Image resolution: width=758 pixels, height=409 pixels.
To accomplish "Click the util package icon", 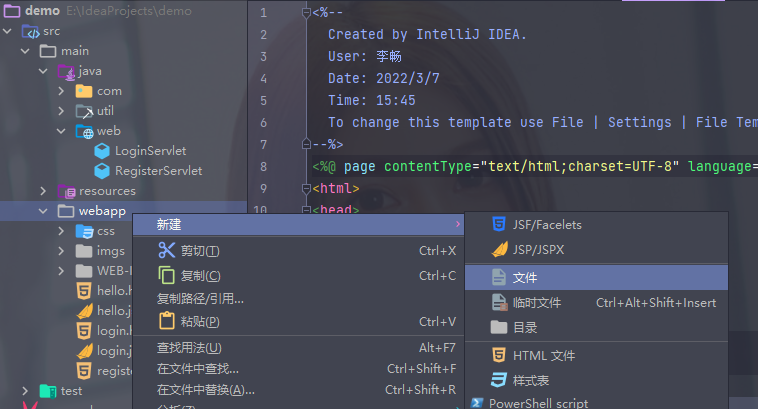I will coord(84,111).
